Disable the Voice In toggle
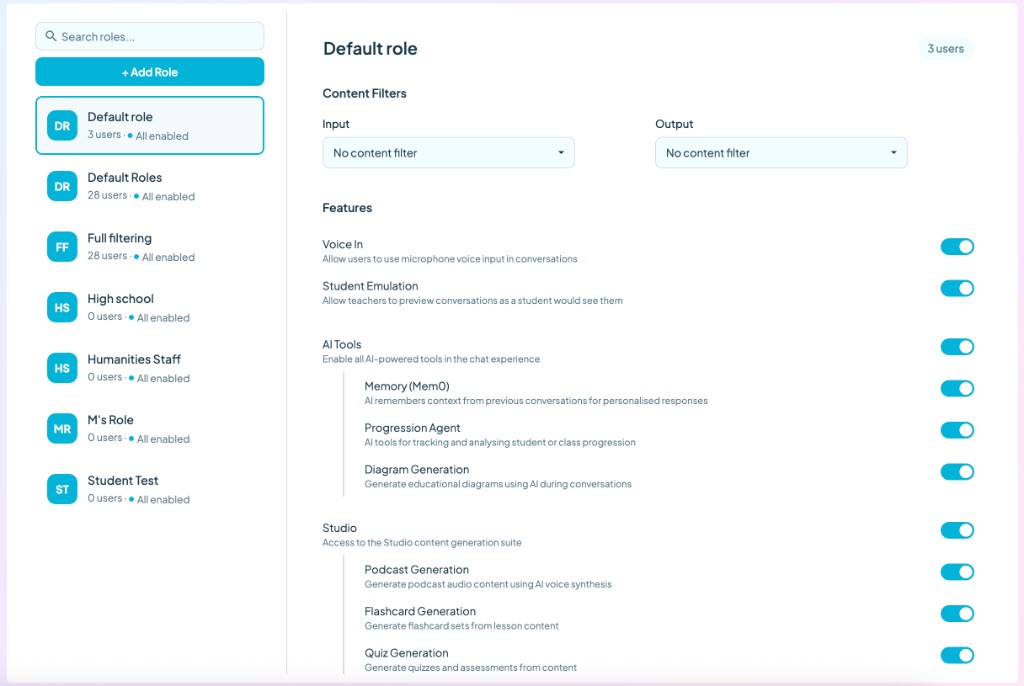Image resolution: width=1024 pixels, height=686 pixels. (957, 246)
